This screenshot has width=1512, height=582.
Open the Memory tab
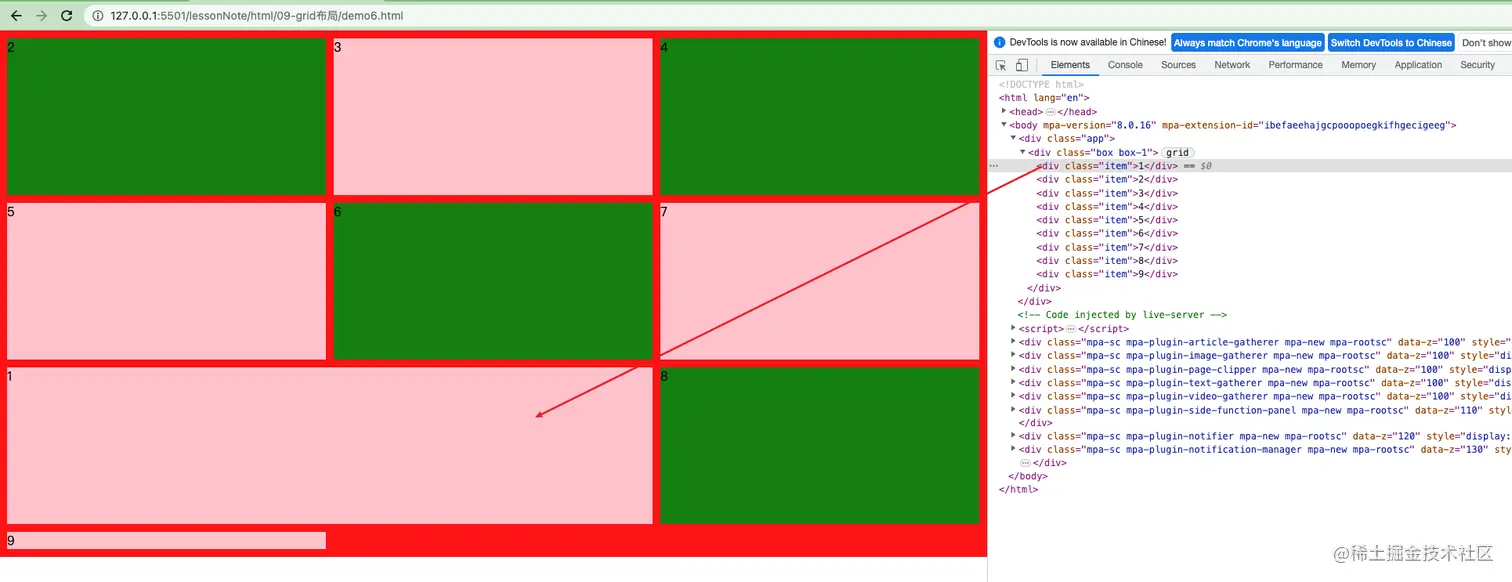1358,65
